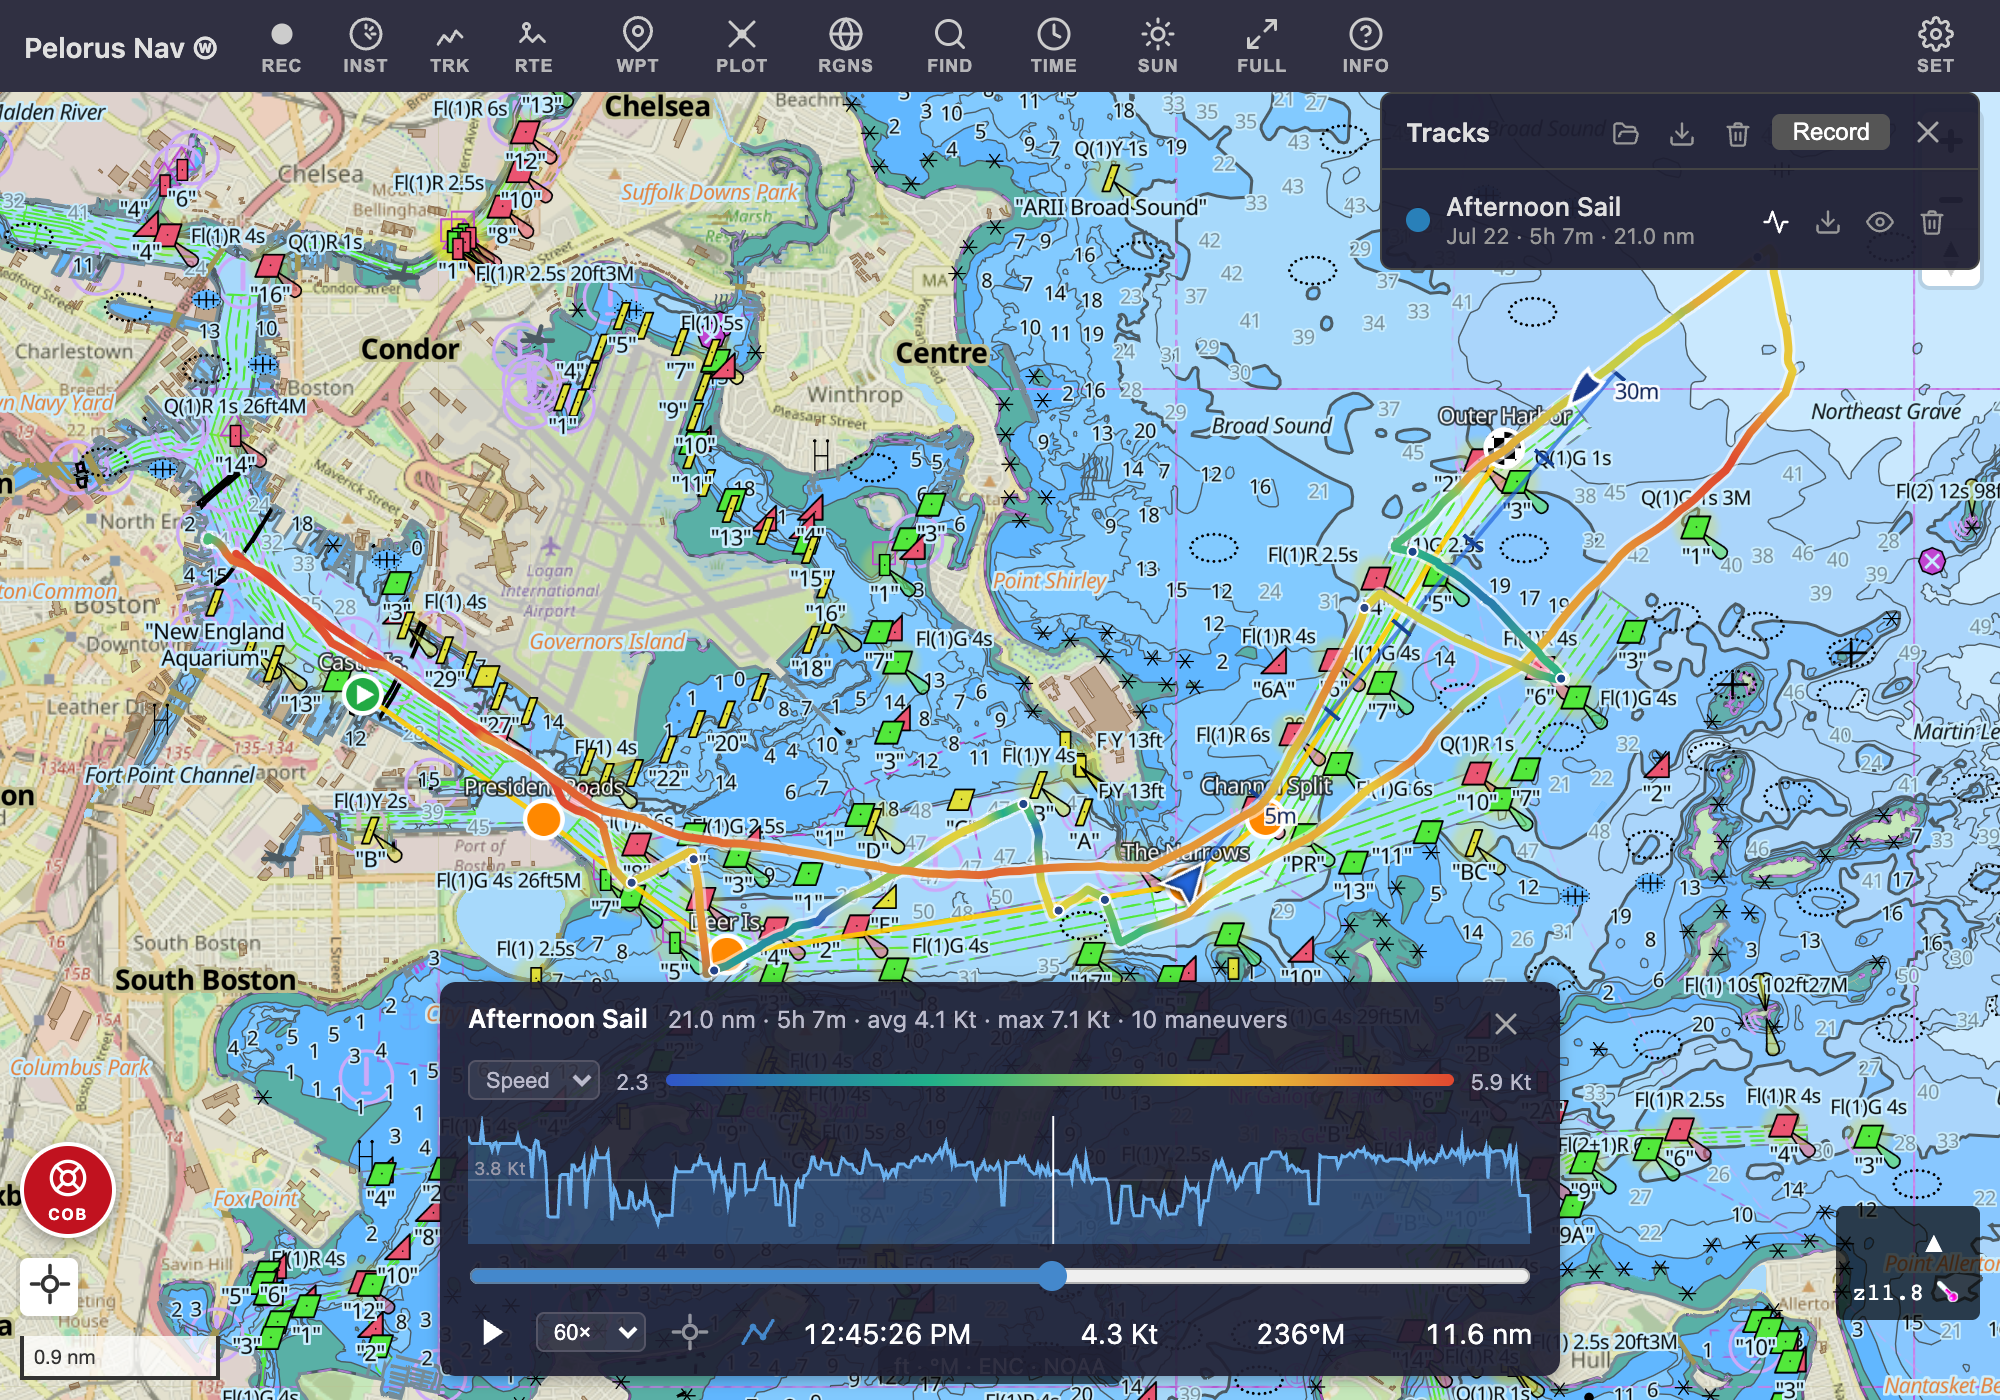Click the Afternoon Sail blue color dot
Image resolution: width=2000 pixels, height=1400 pixels.
1417,220
